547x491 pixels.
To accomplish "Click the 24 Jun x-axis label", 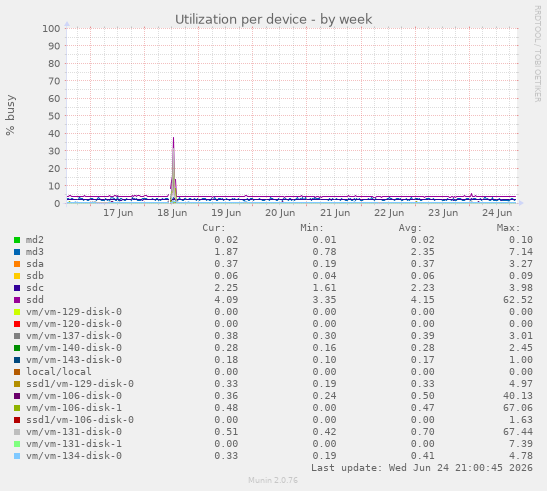I will pyautogui.click(x=497, y=213).
